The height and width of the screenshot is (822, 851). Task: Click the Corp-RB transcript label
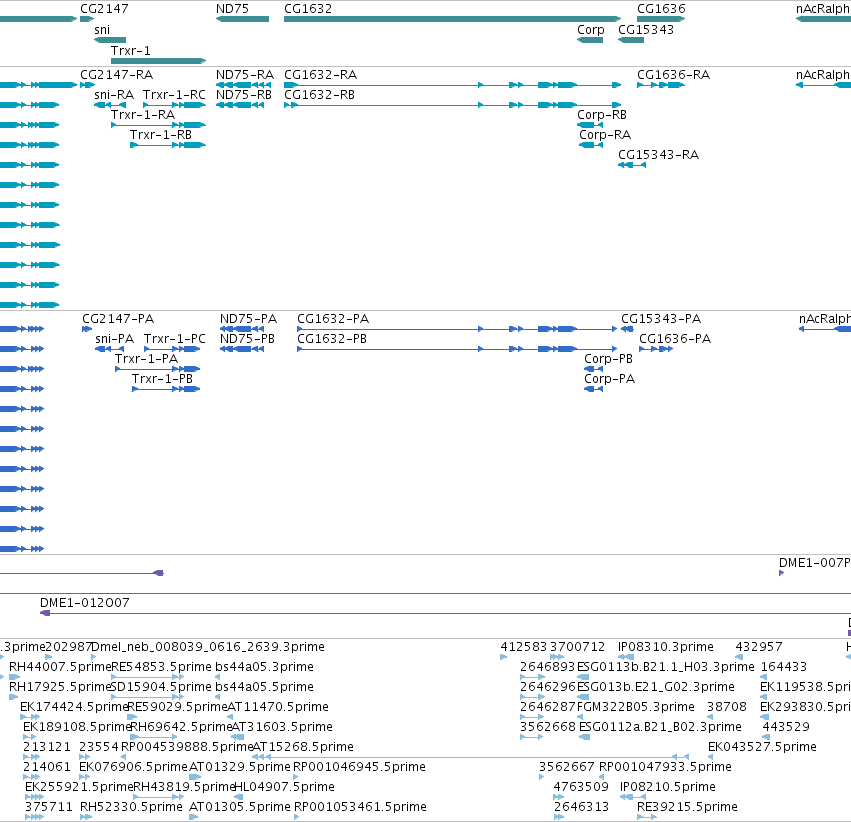click(x=602, y=115)
